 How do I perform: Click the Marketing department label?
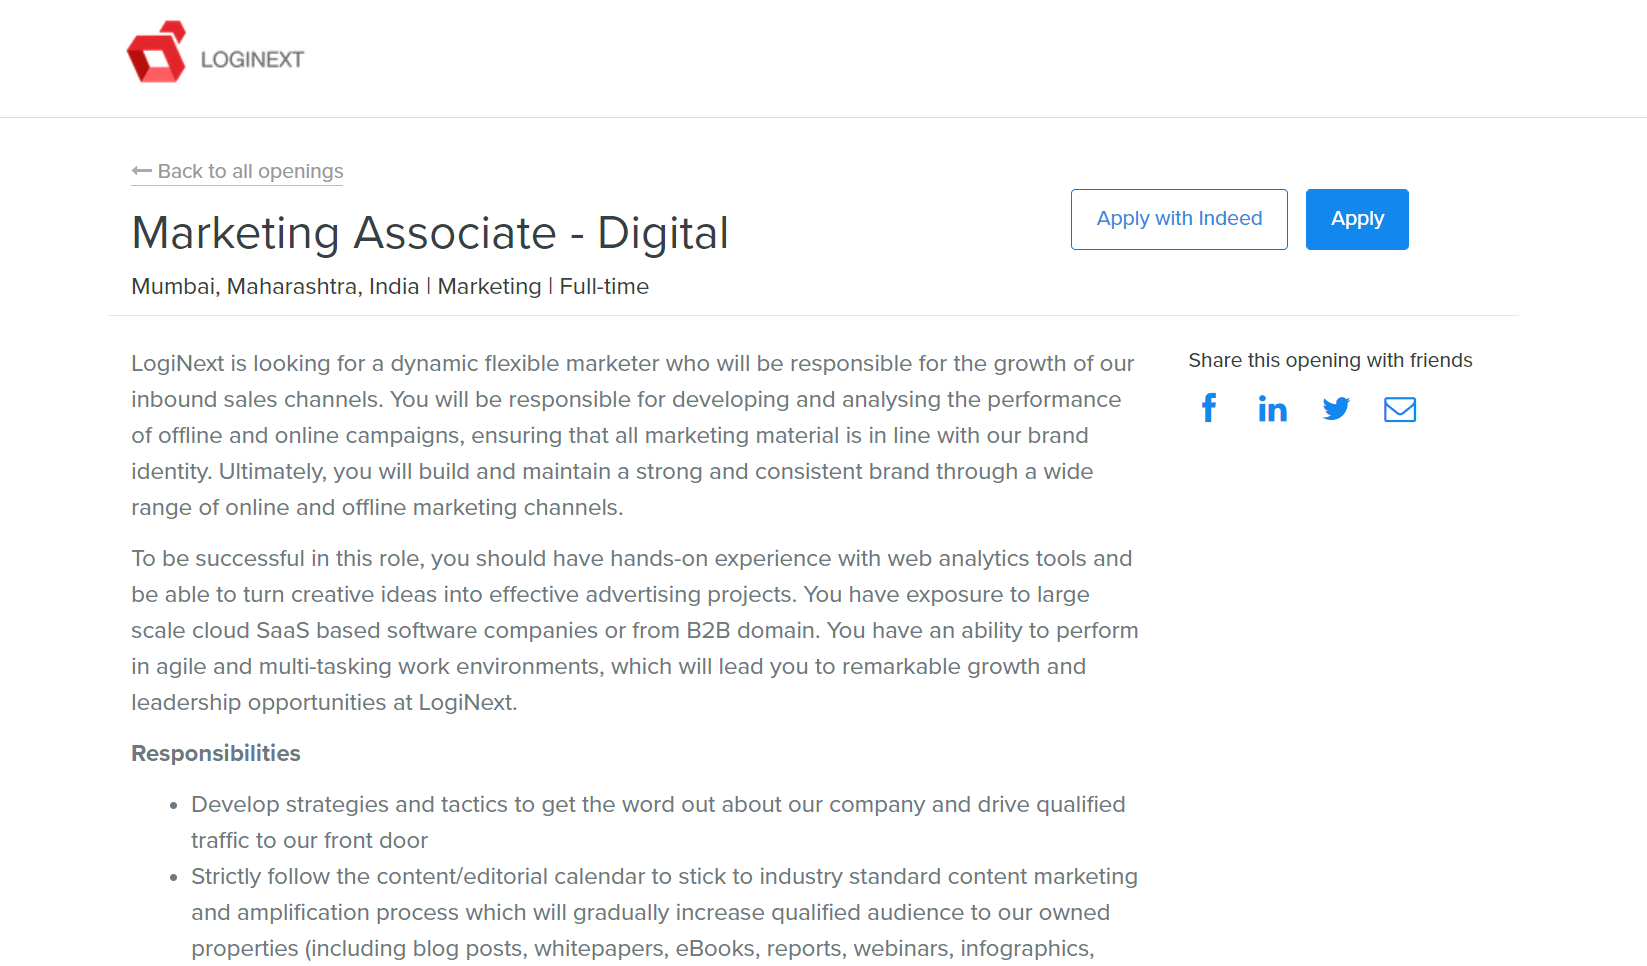489,286
